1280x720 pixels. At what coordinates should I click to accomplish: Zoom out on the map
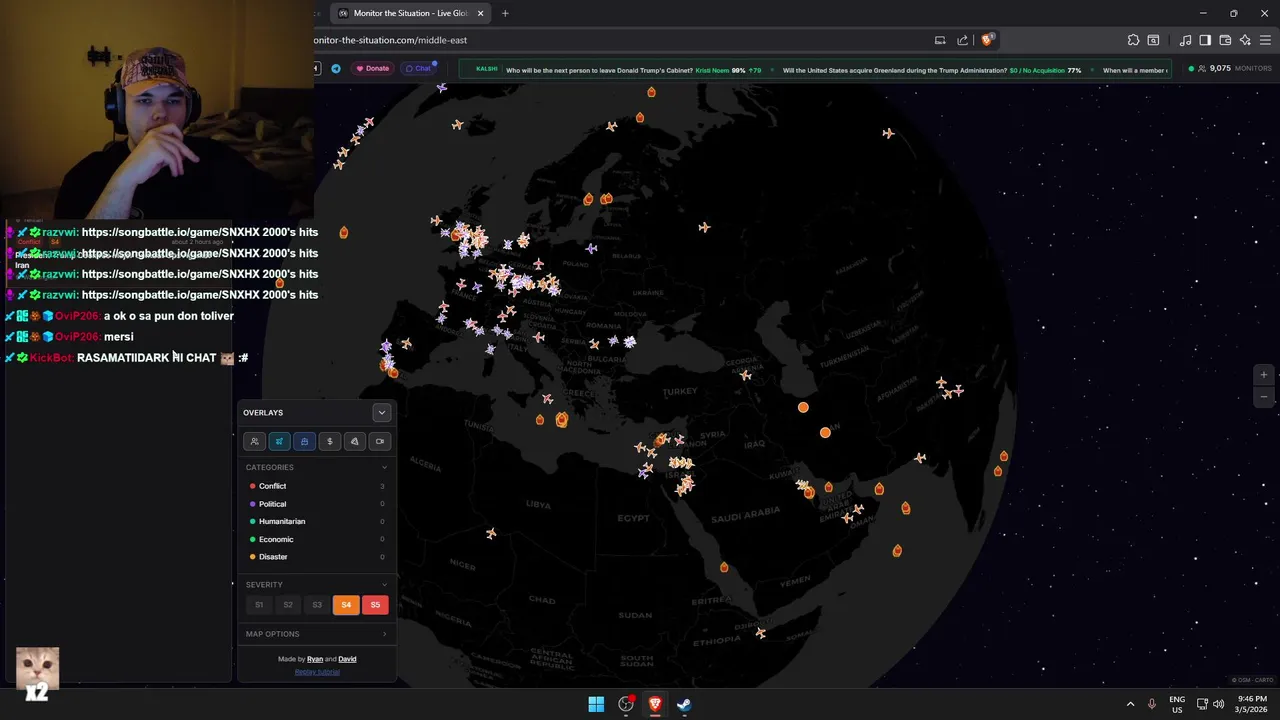(1264, 397)
